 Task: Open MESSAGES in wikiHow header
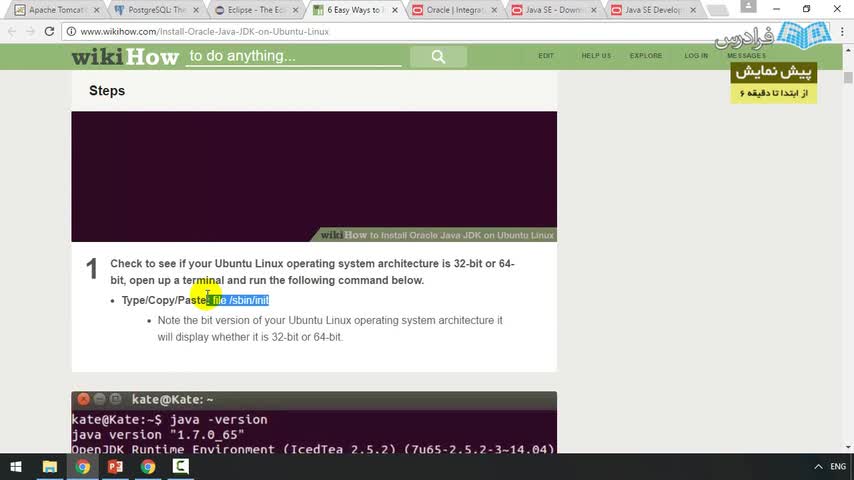point(746,56)
